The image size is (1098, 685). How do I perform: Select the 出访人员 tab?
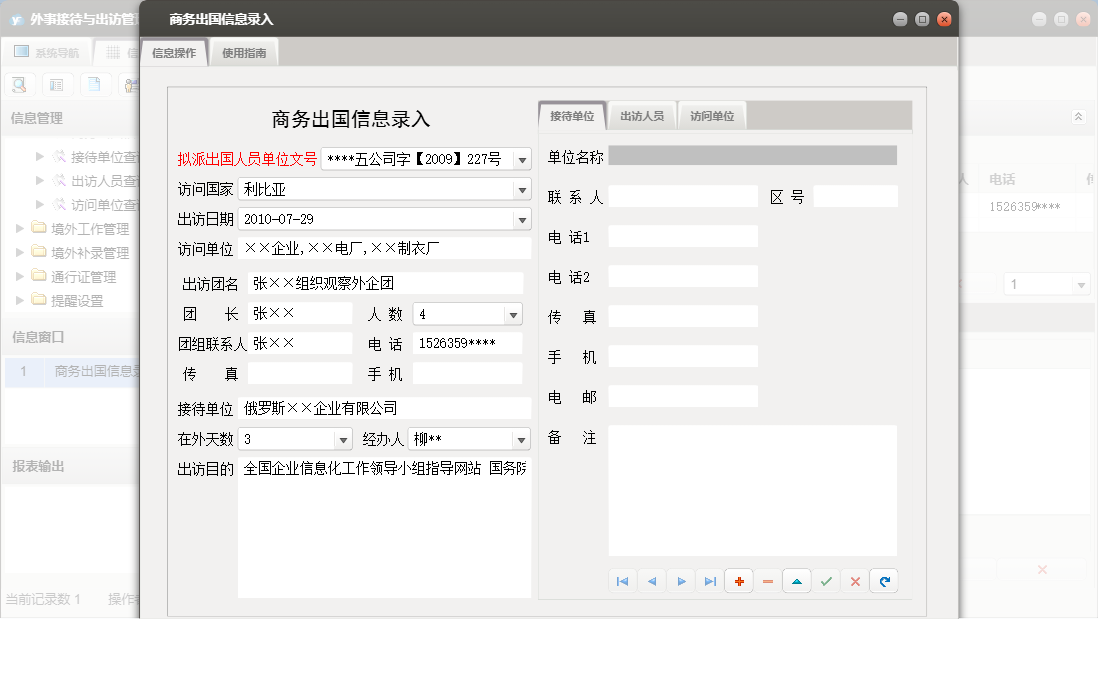(642, 116)
